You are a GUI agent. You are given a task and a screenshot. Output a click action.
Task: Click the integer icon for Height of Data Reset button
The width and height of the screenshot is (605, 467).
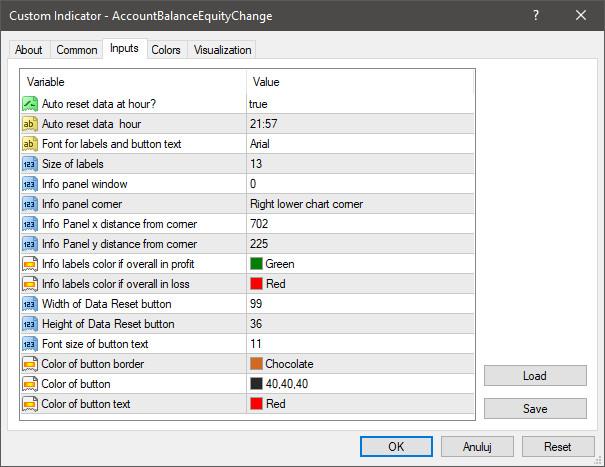[x=30, y=324]
